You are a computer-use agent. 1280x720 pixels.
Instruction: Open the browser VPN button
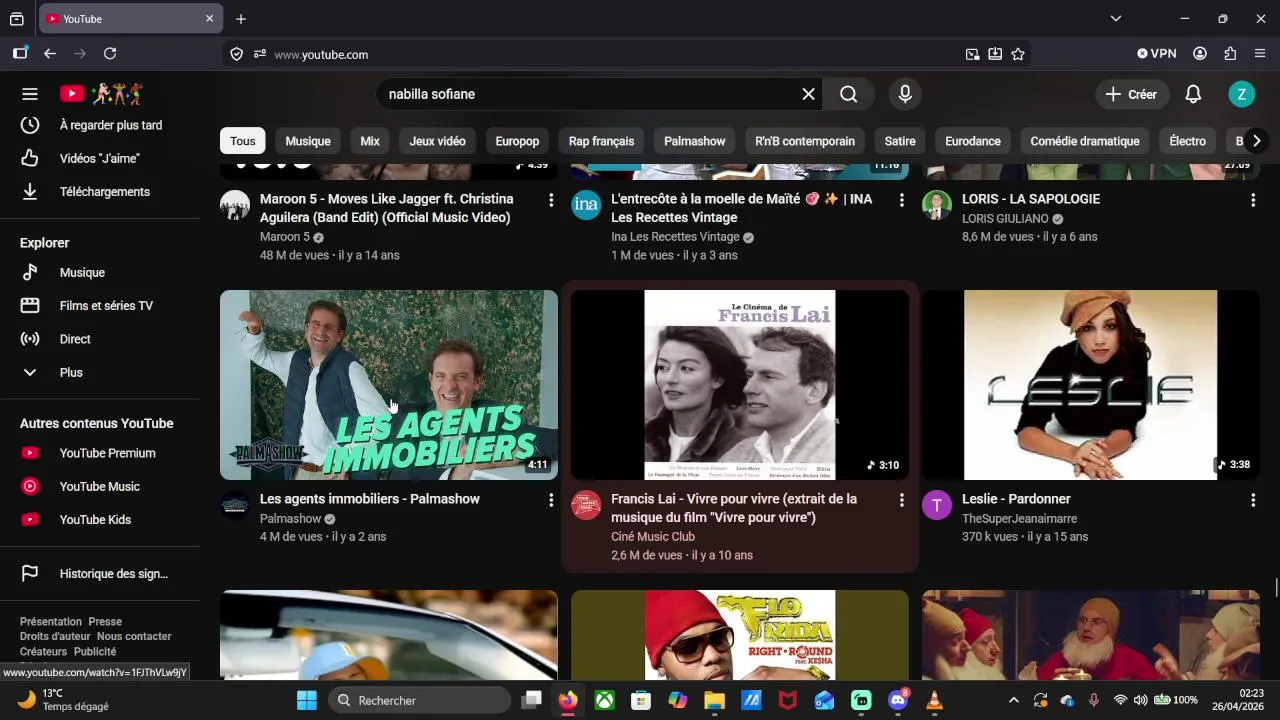[x=1157, y=53]
